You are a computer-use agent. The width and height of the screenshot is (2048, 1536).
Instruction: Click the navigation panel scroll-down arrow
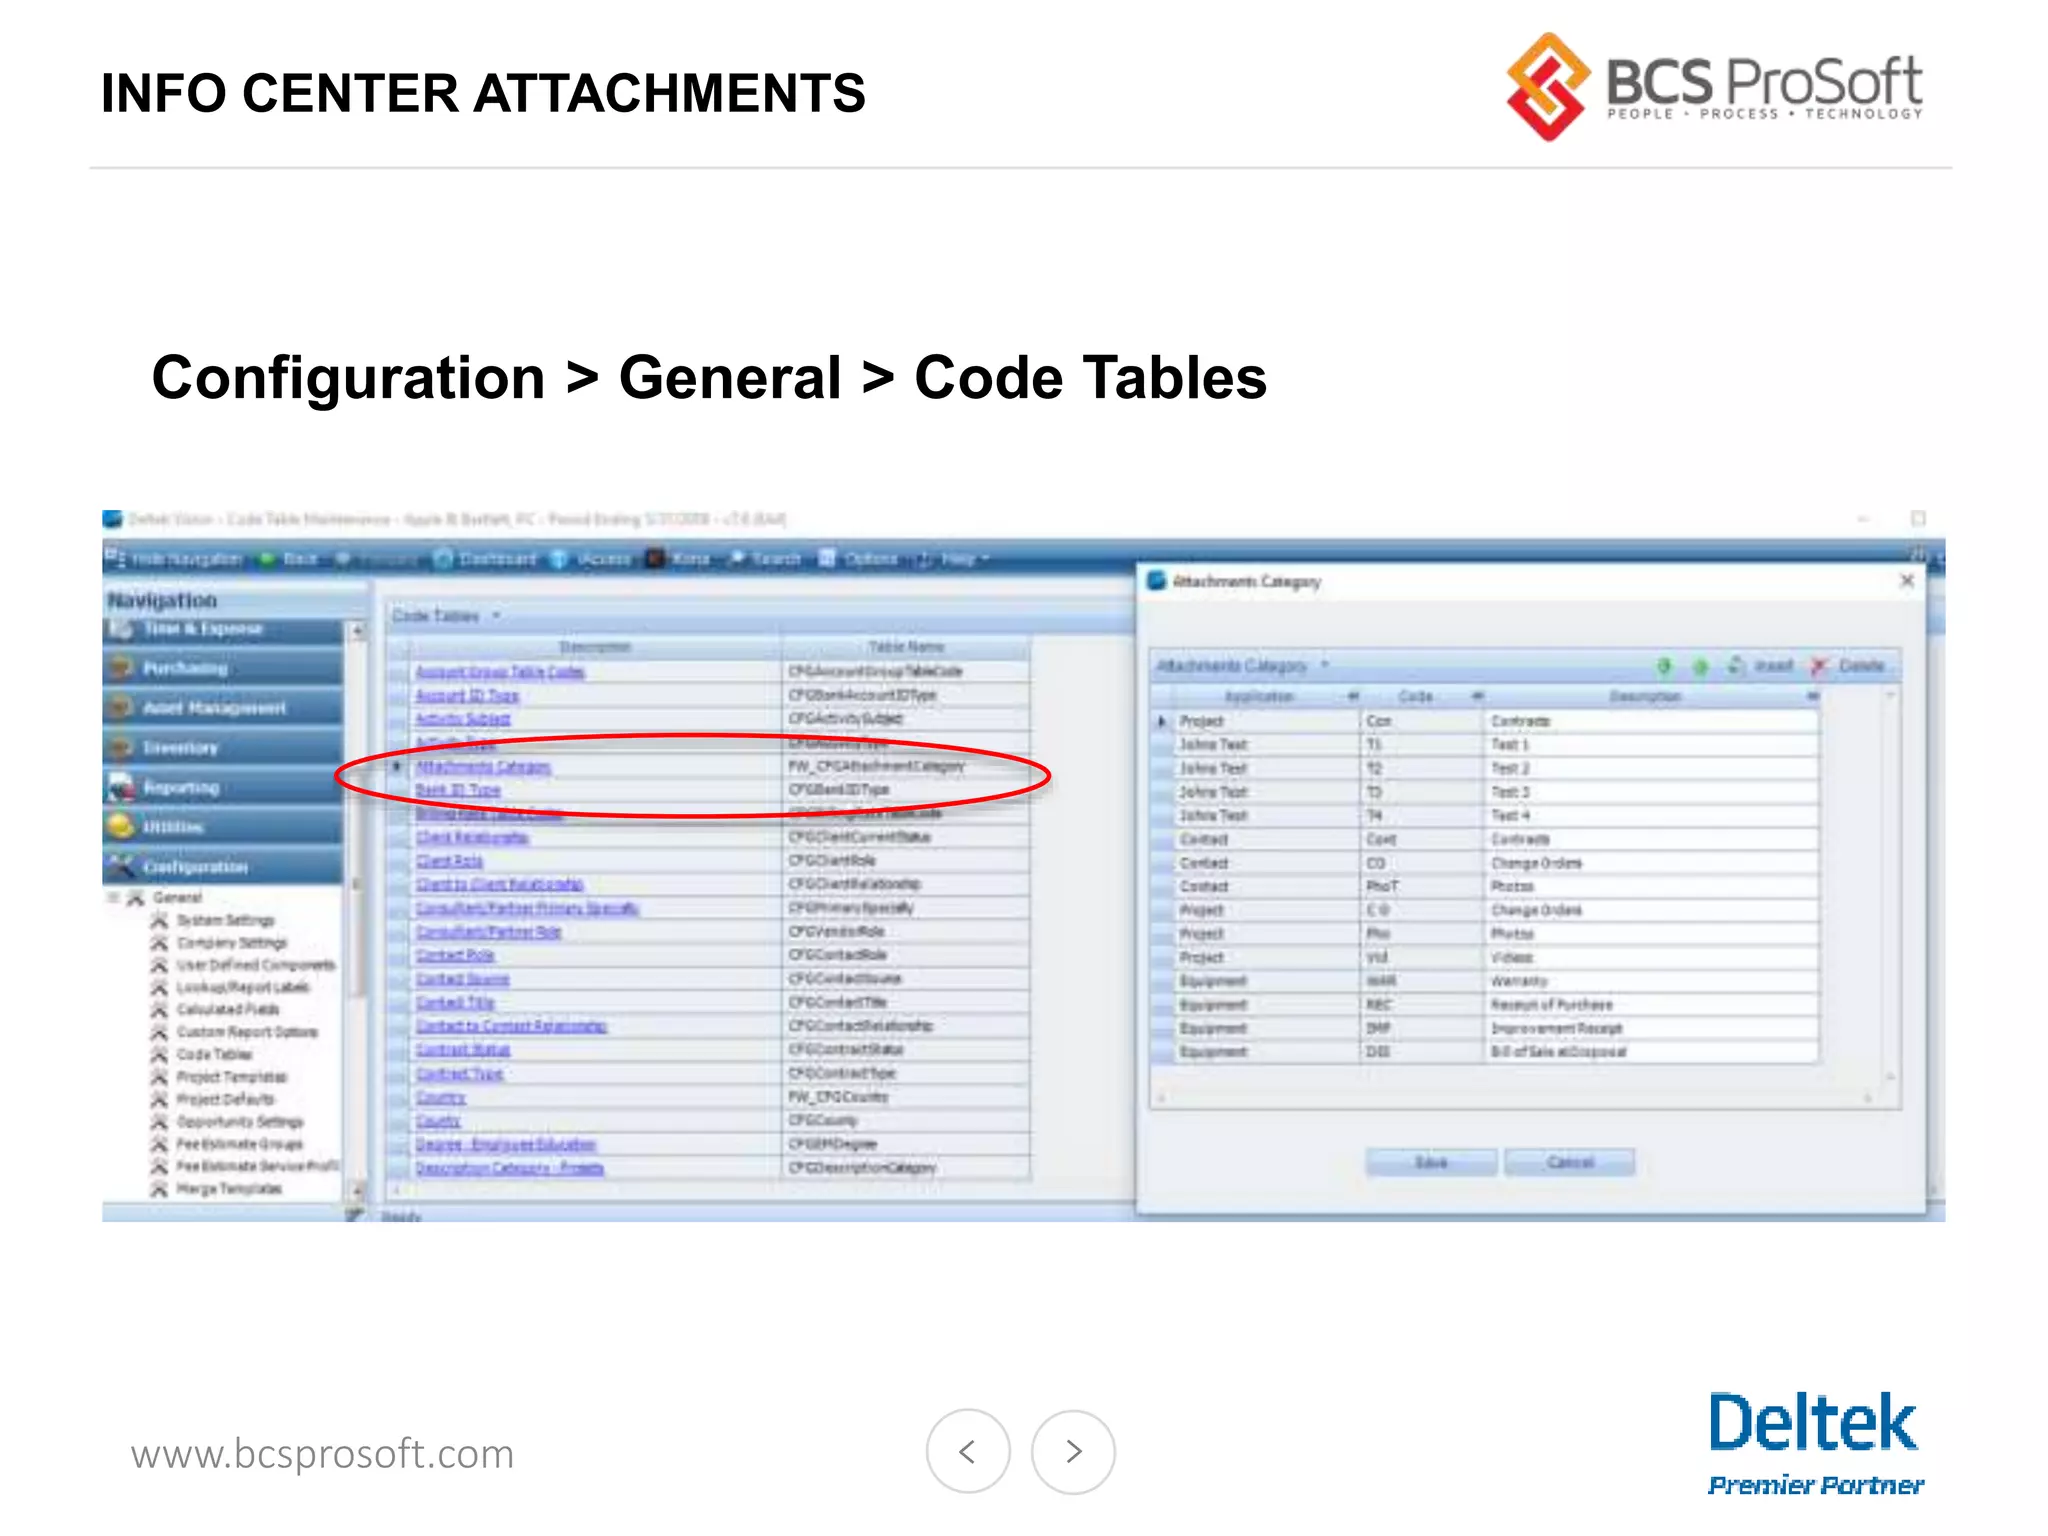click(356, 1190)
